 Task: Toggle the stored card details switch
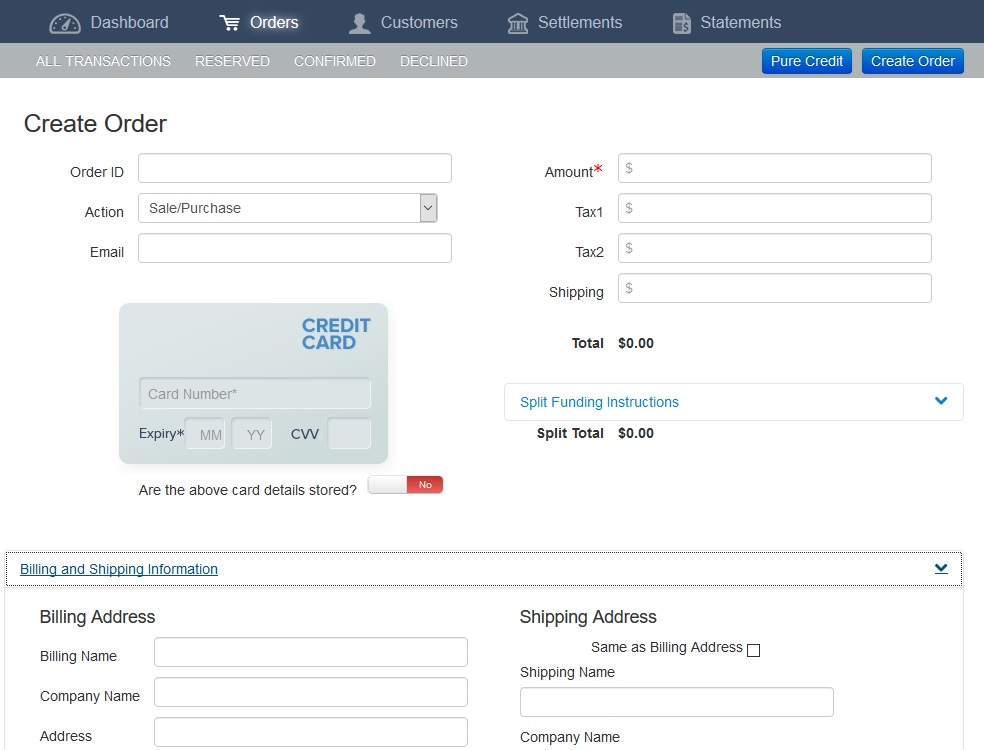coord(405,484)
